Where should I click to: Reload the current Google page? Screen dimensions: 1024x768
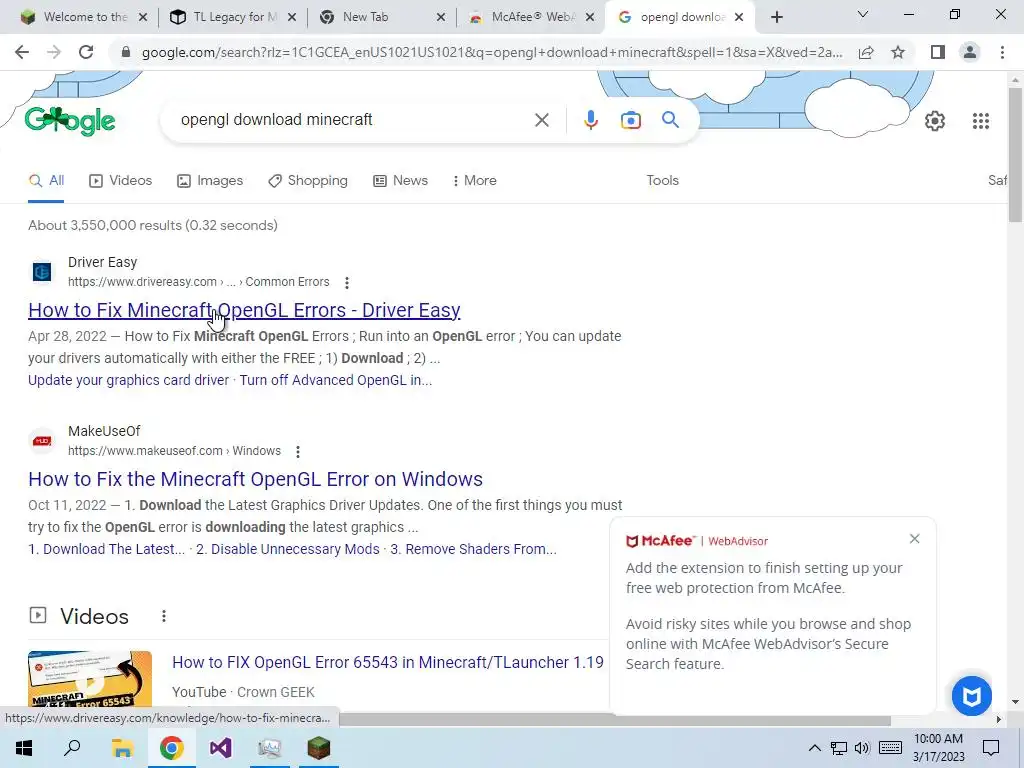[86, 52]
